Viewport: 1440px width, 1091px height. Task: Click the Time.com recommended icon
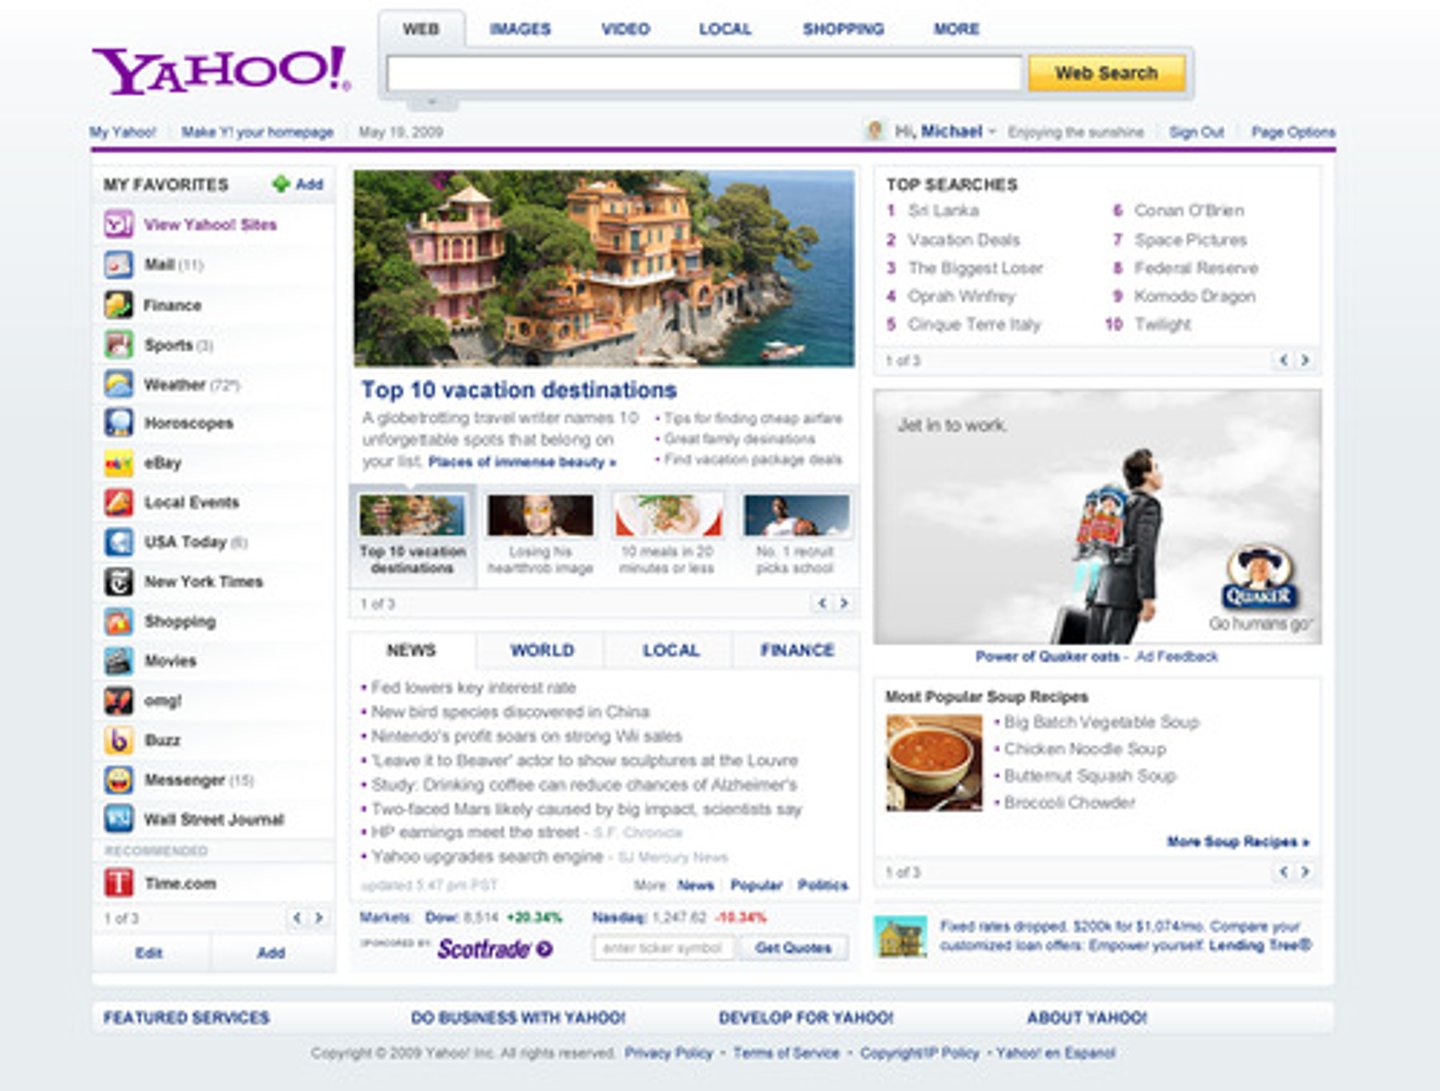pyautogui.click(x=119, y=883)
